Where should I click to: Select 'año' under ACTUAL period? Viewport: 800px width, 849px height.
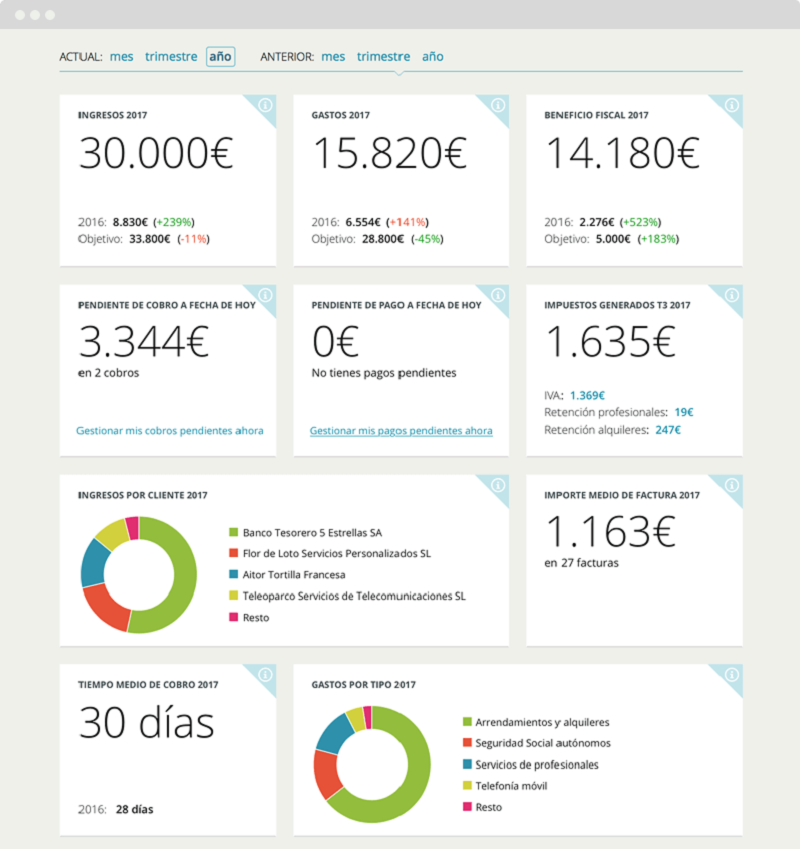point(220,57)
